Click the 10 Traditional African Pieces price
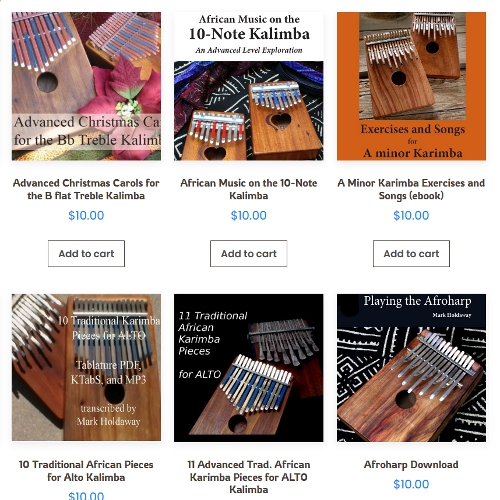 point(86,496)
